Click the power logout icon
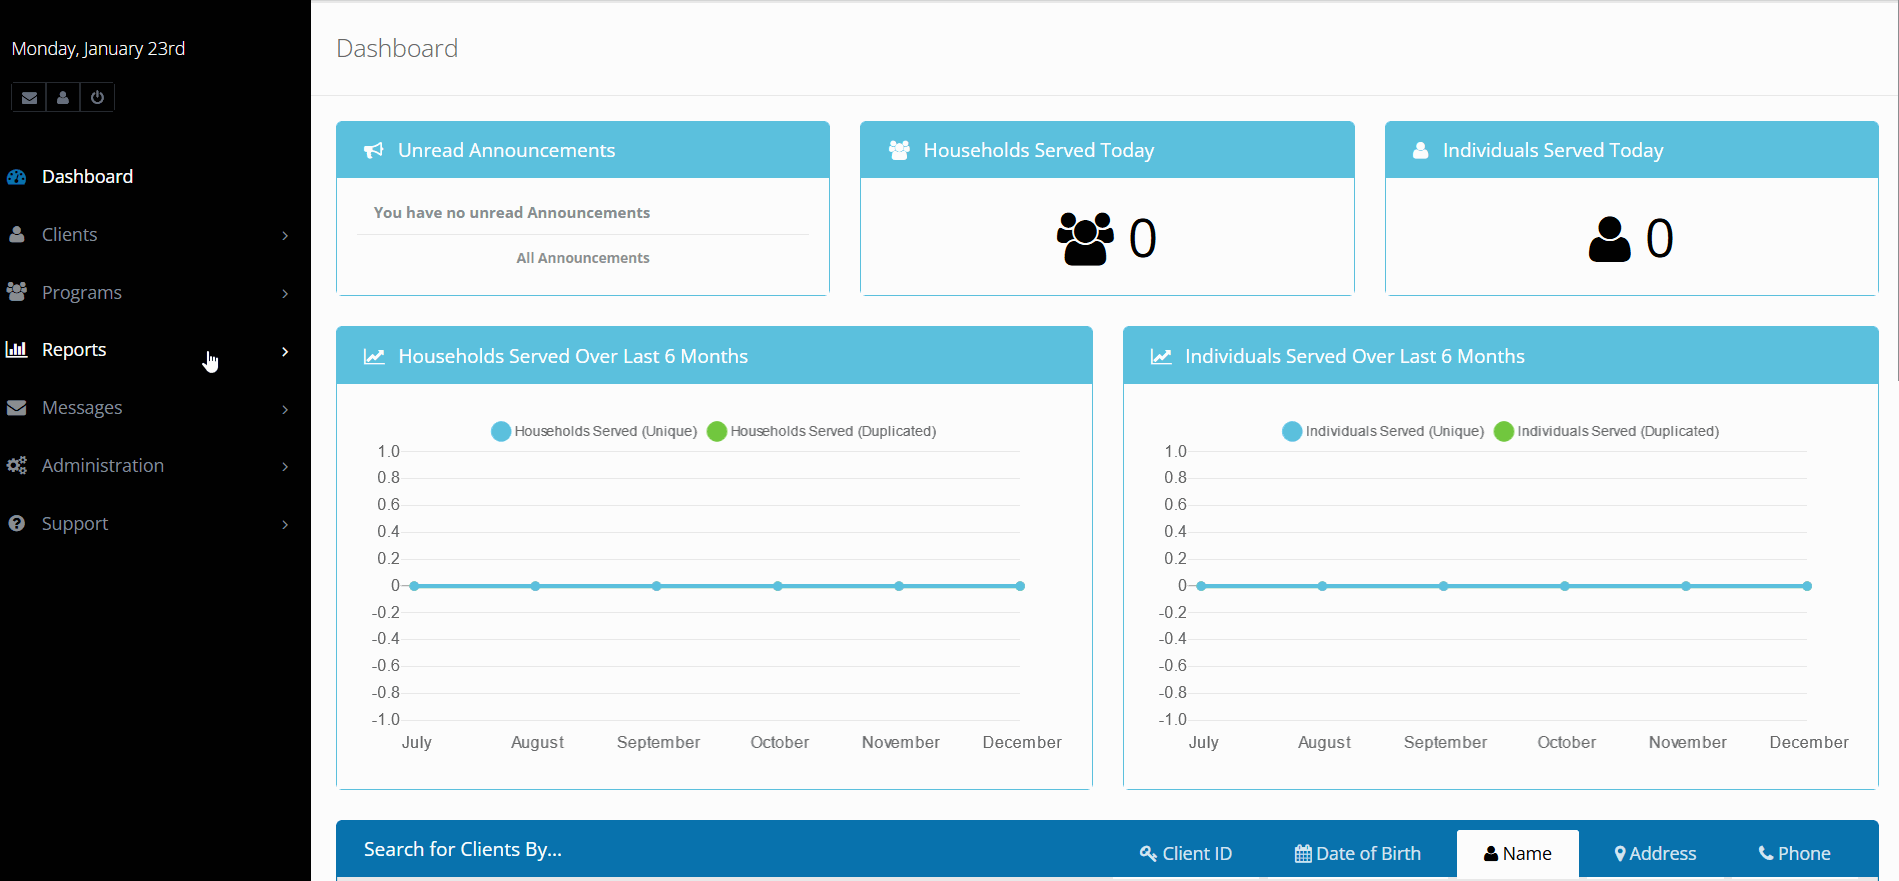 pos(97,98)
